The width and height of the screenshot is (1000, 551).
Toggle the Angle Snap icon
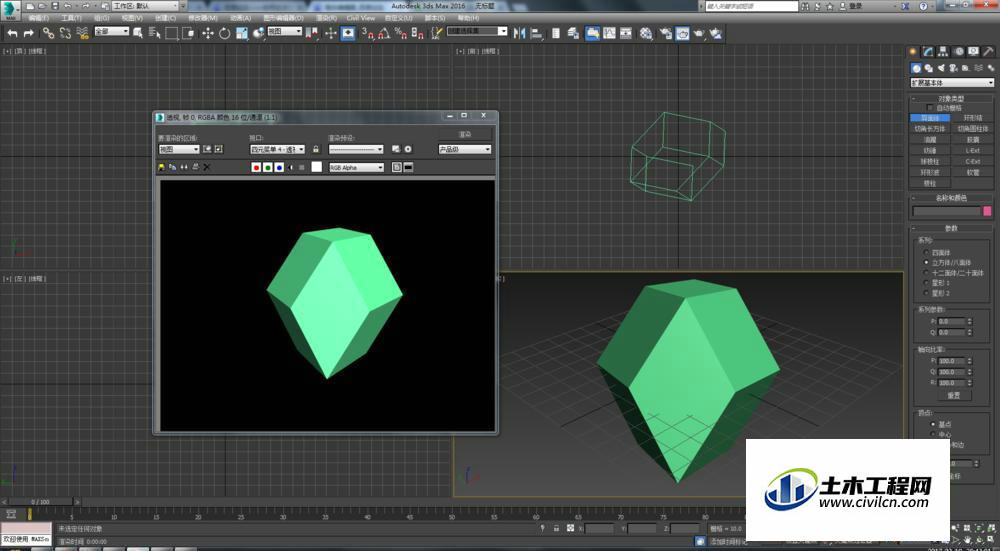(384, 33)
